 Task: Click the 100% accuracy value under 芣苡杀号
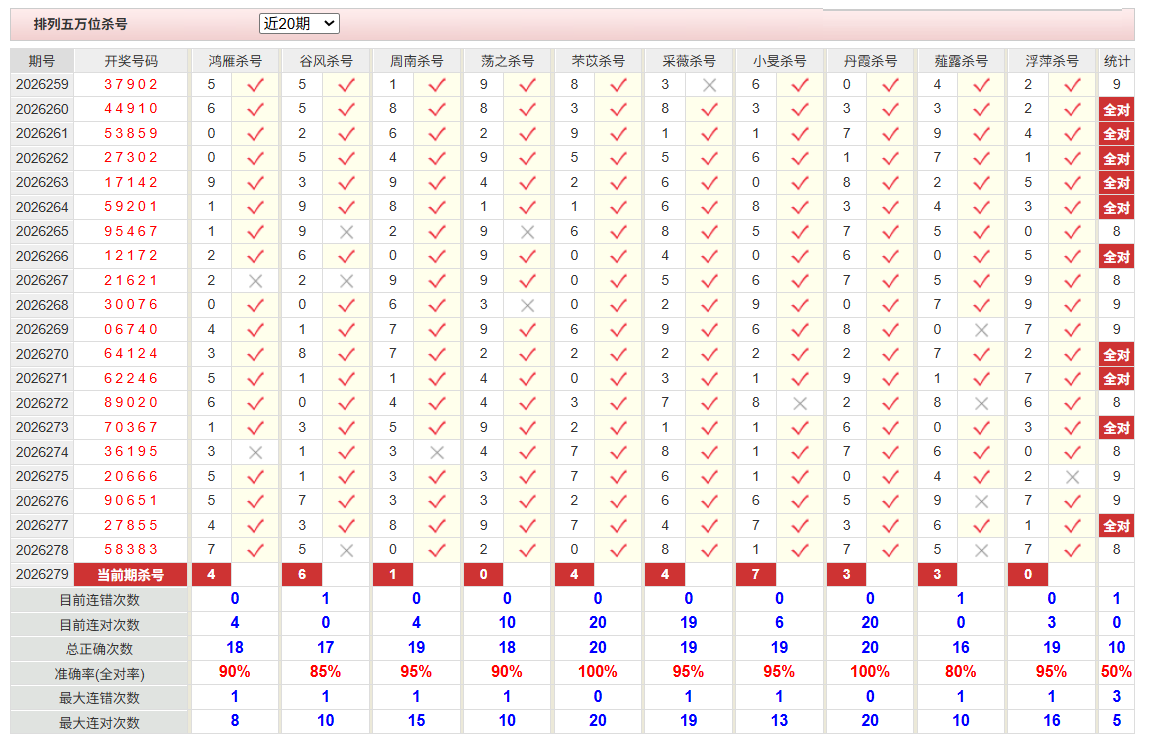(x=597, y=671)
